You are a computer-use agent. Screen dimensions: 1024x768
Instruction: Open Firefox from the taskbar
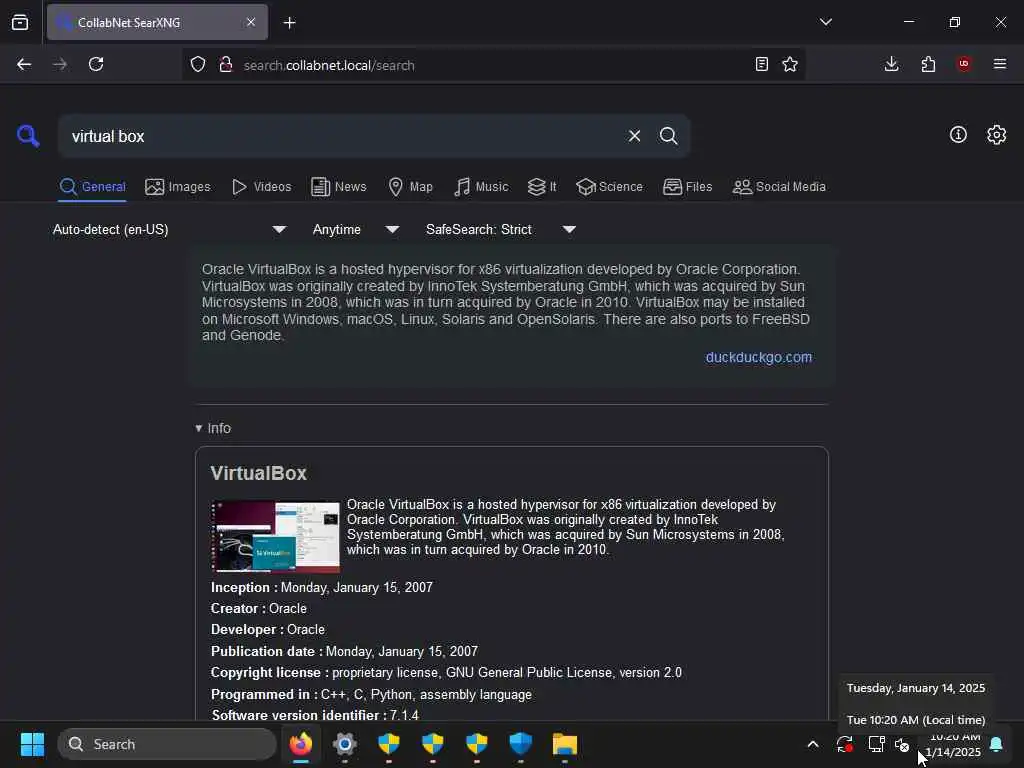[300, 744]
